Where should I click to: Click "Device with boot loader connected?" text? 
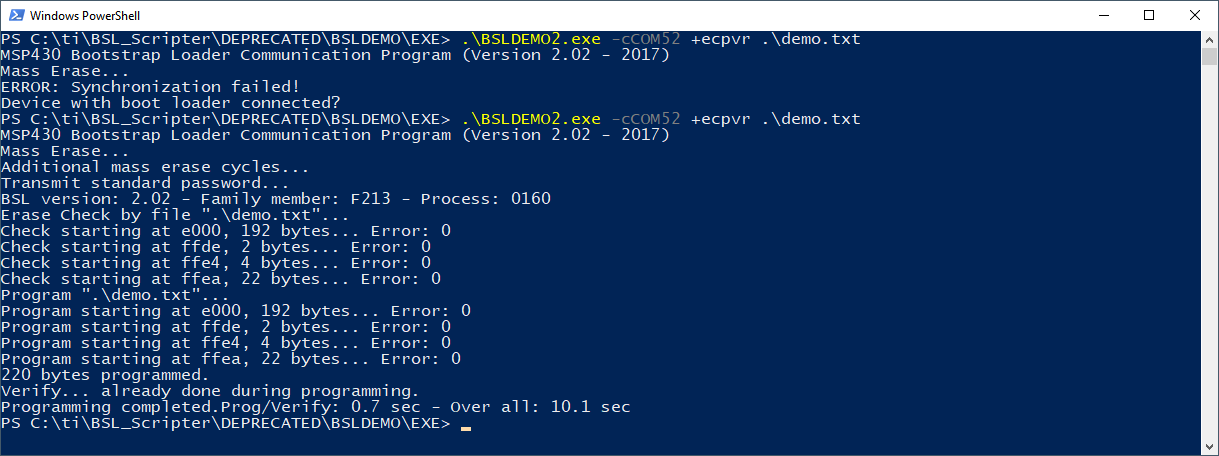point(170,103)
